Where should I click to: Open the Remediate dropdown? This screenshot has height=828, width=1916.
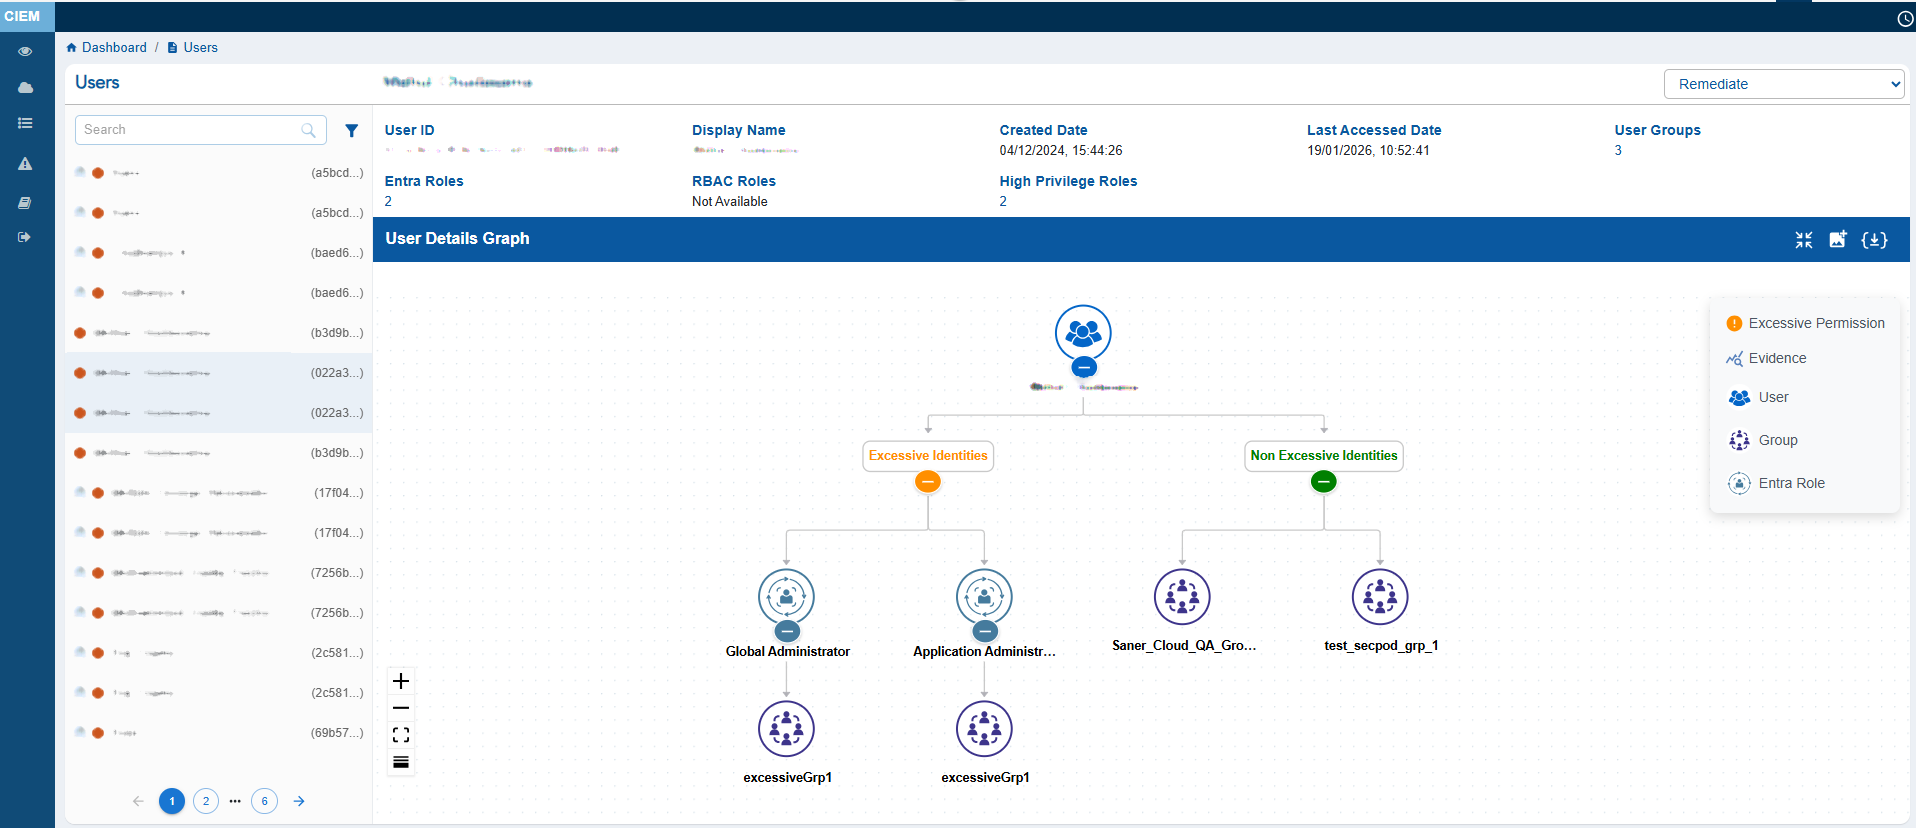pos(1783,84)
